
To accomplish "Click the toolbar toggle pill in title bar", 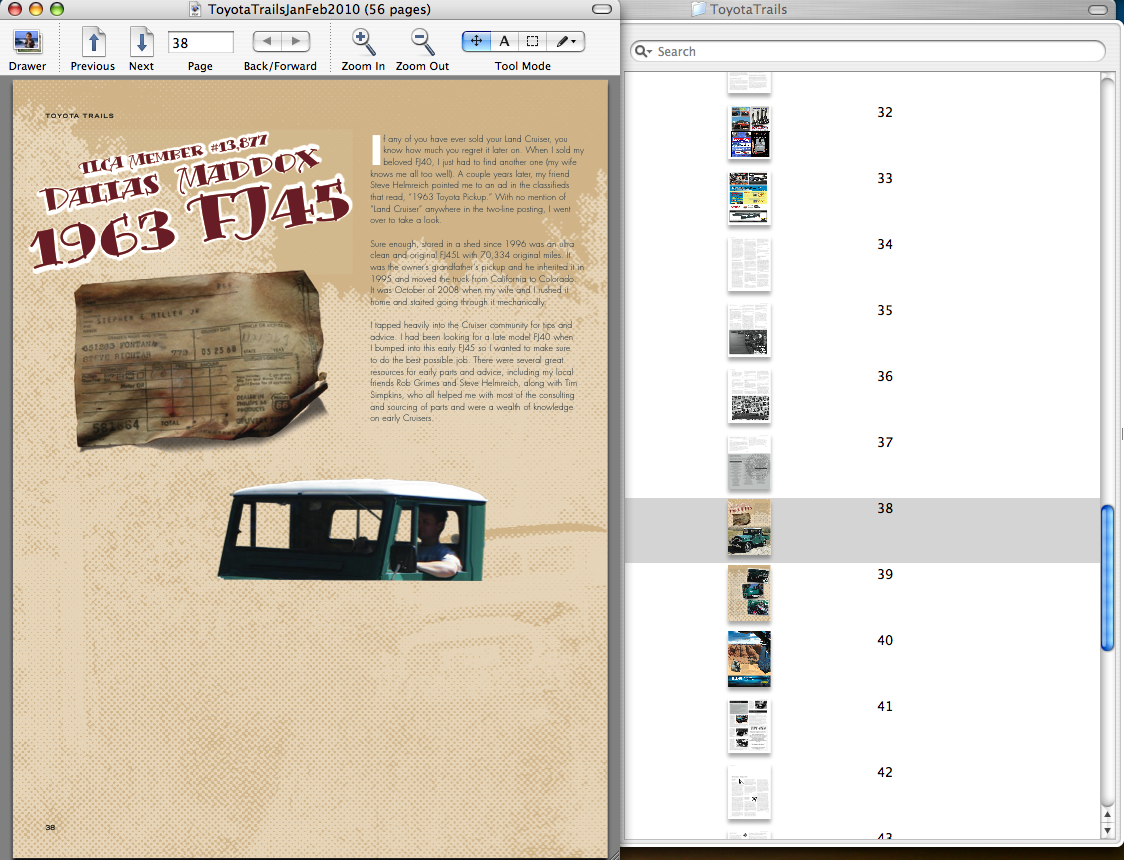I will 602,9.
